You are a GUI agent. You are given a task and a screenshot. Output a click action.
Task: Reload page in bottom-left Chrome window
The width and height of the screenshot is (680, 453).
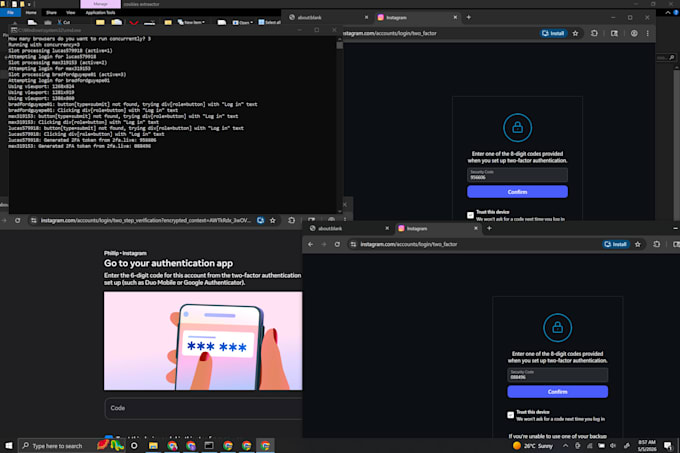(17, 221)
